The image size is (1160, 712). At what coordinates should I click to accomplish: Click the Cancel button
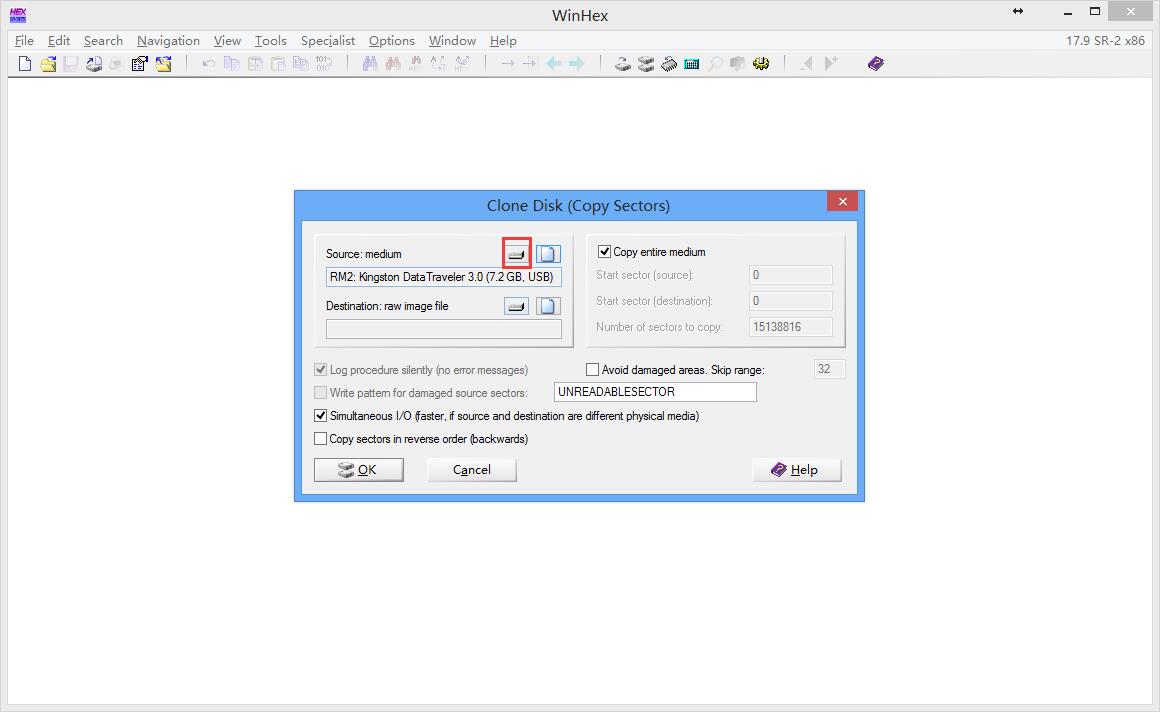coord(471,470)
